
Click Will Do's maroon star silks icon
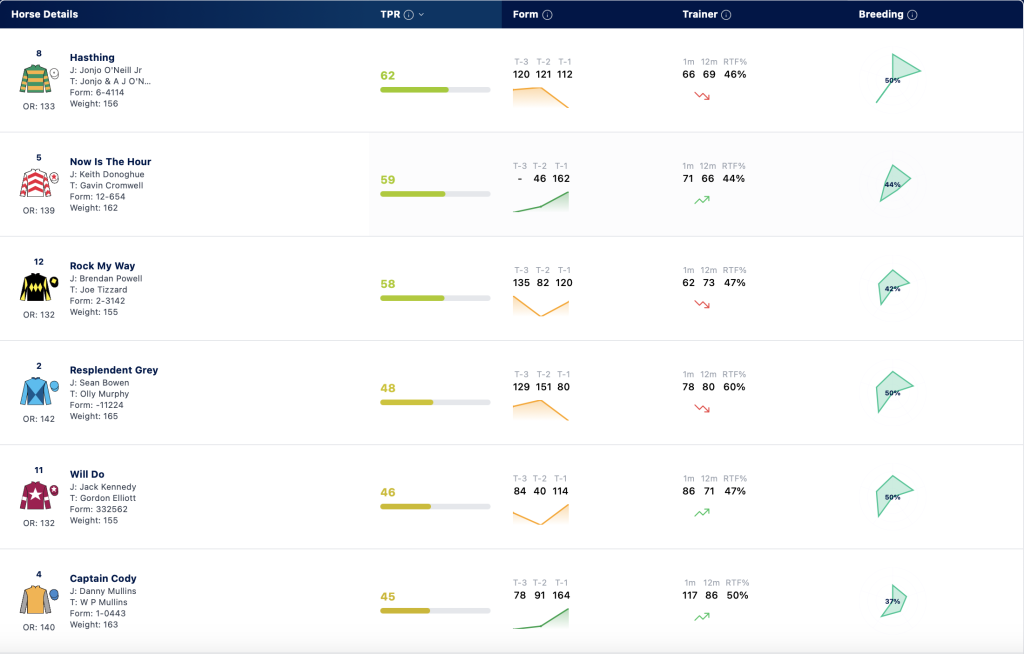[x=38, y=495]
